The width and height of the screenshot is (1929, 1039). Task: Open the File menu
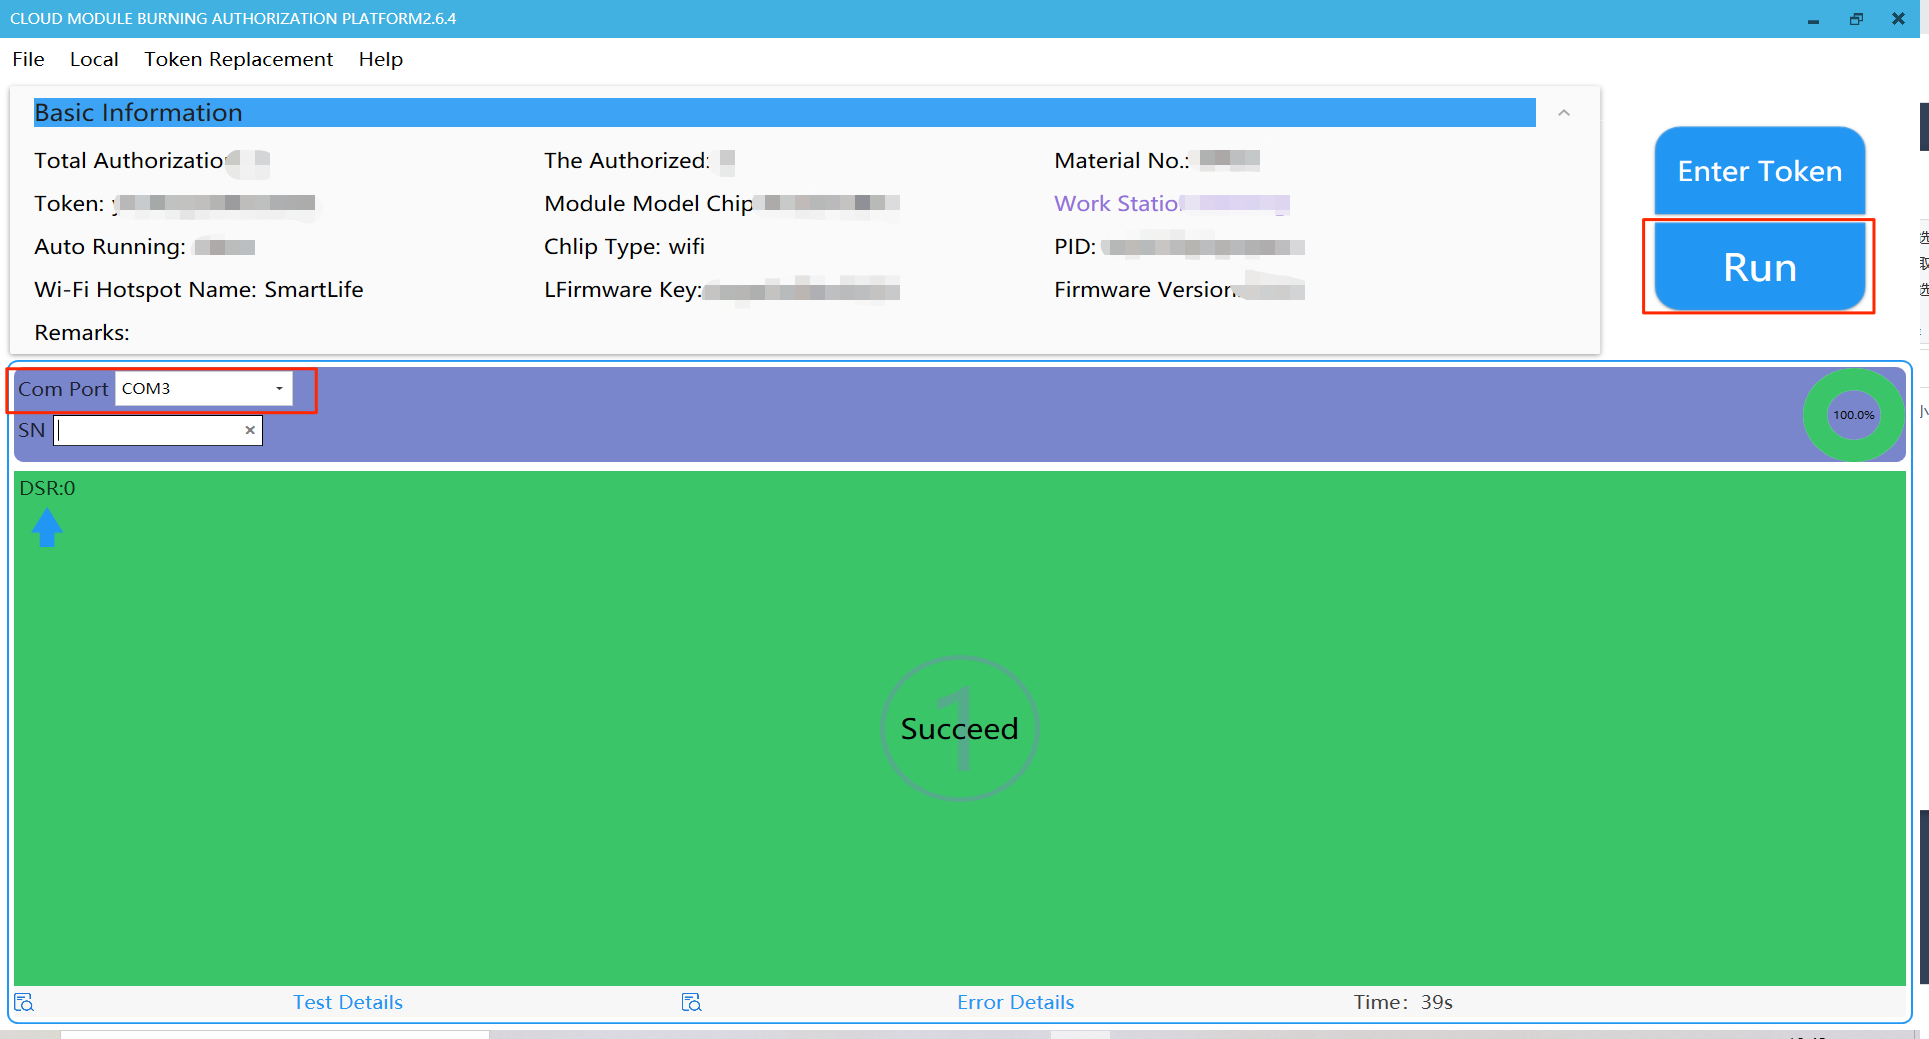(27, 59)
